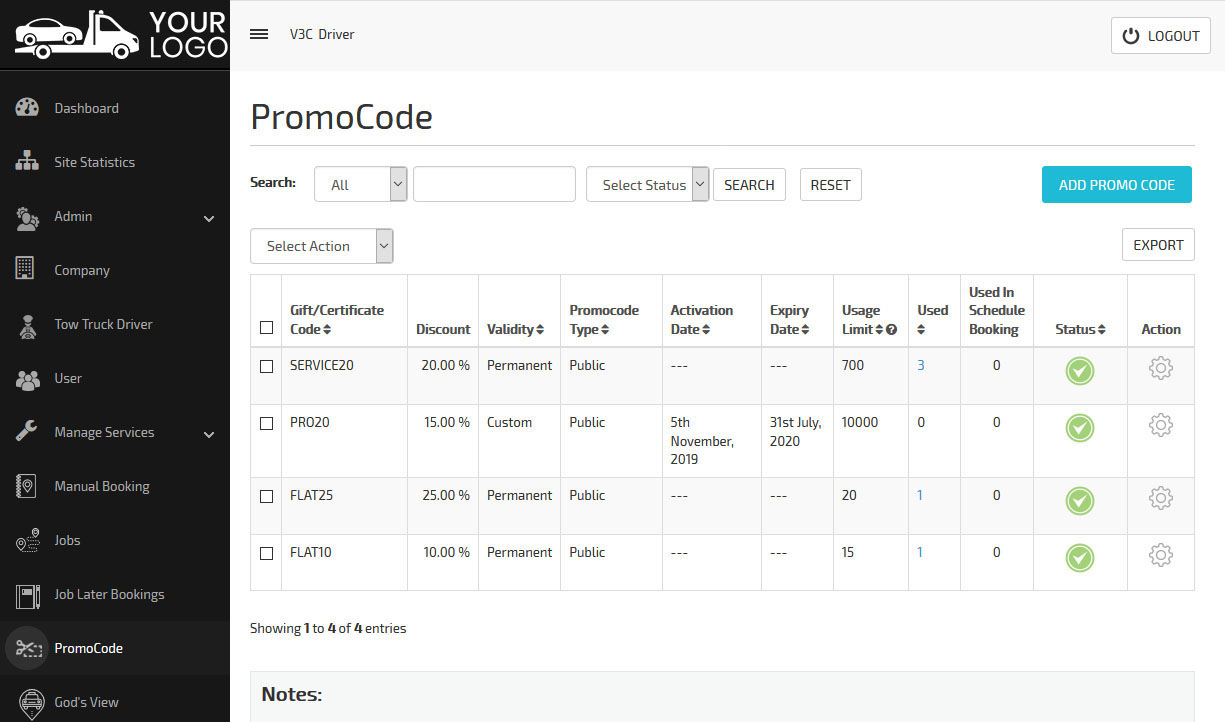This screenshot has width=1225, height=722.
Task: Tick the checkbox for FLAT10 row
Action: coord(266,553)
